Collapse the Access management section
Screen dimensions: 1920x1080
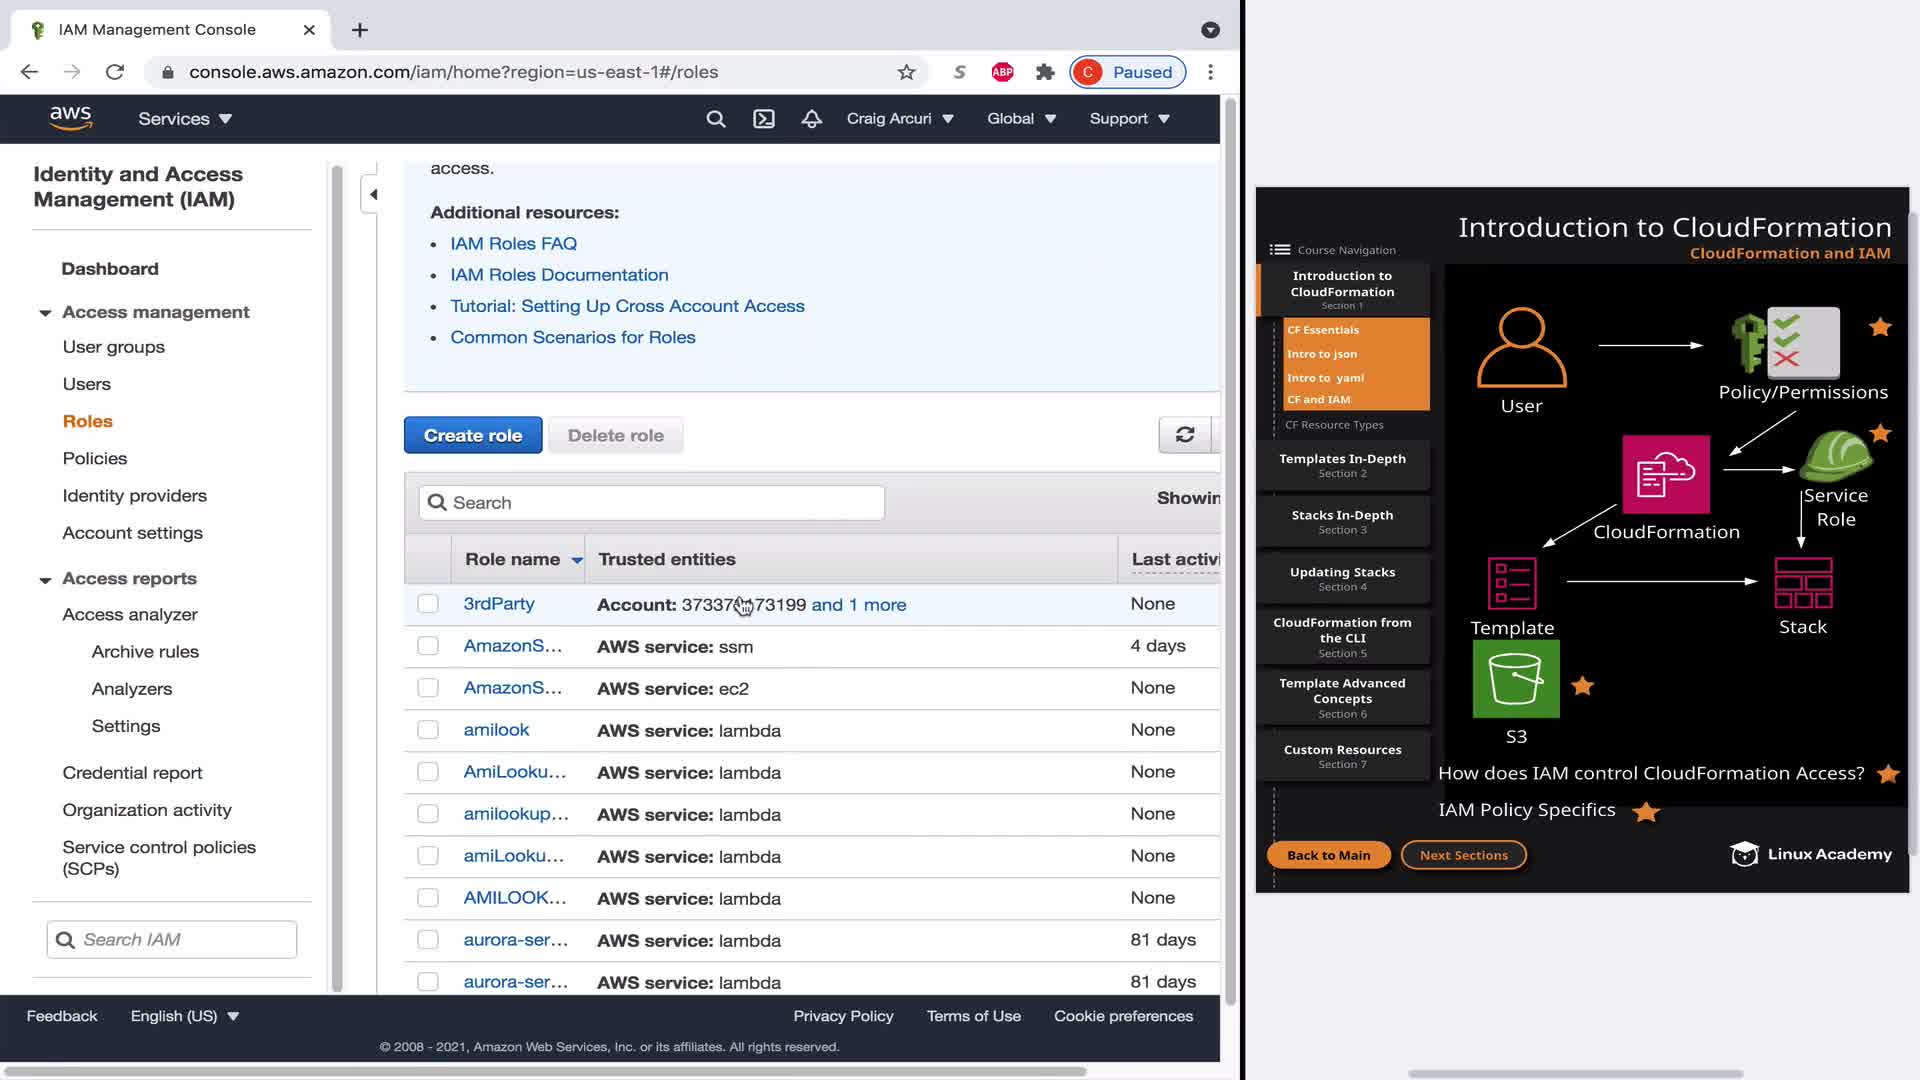[45, 313]
